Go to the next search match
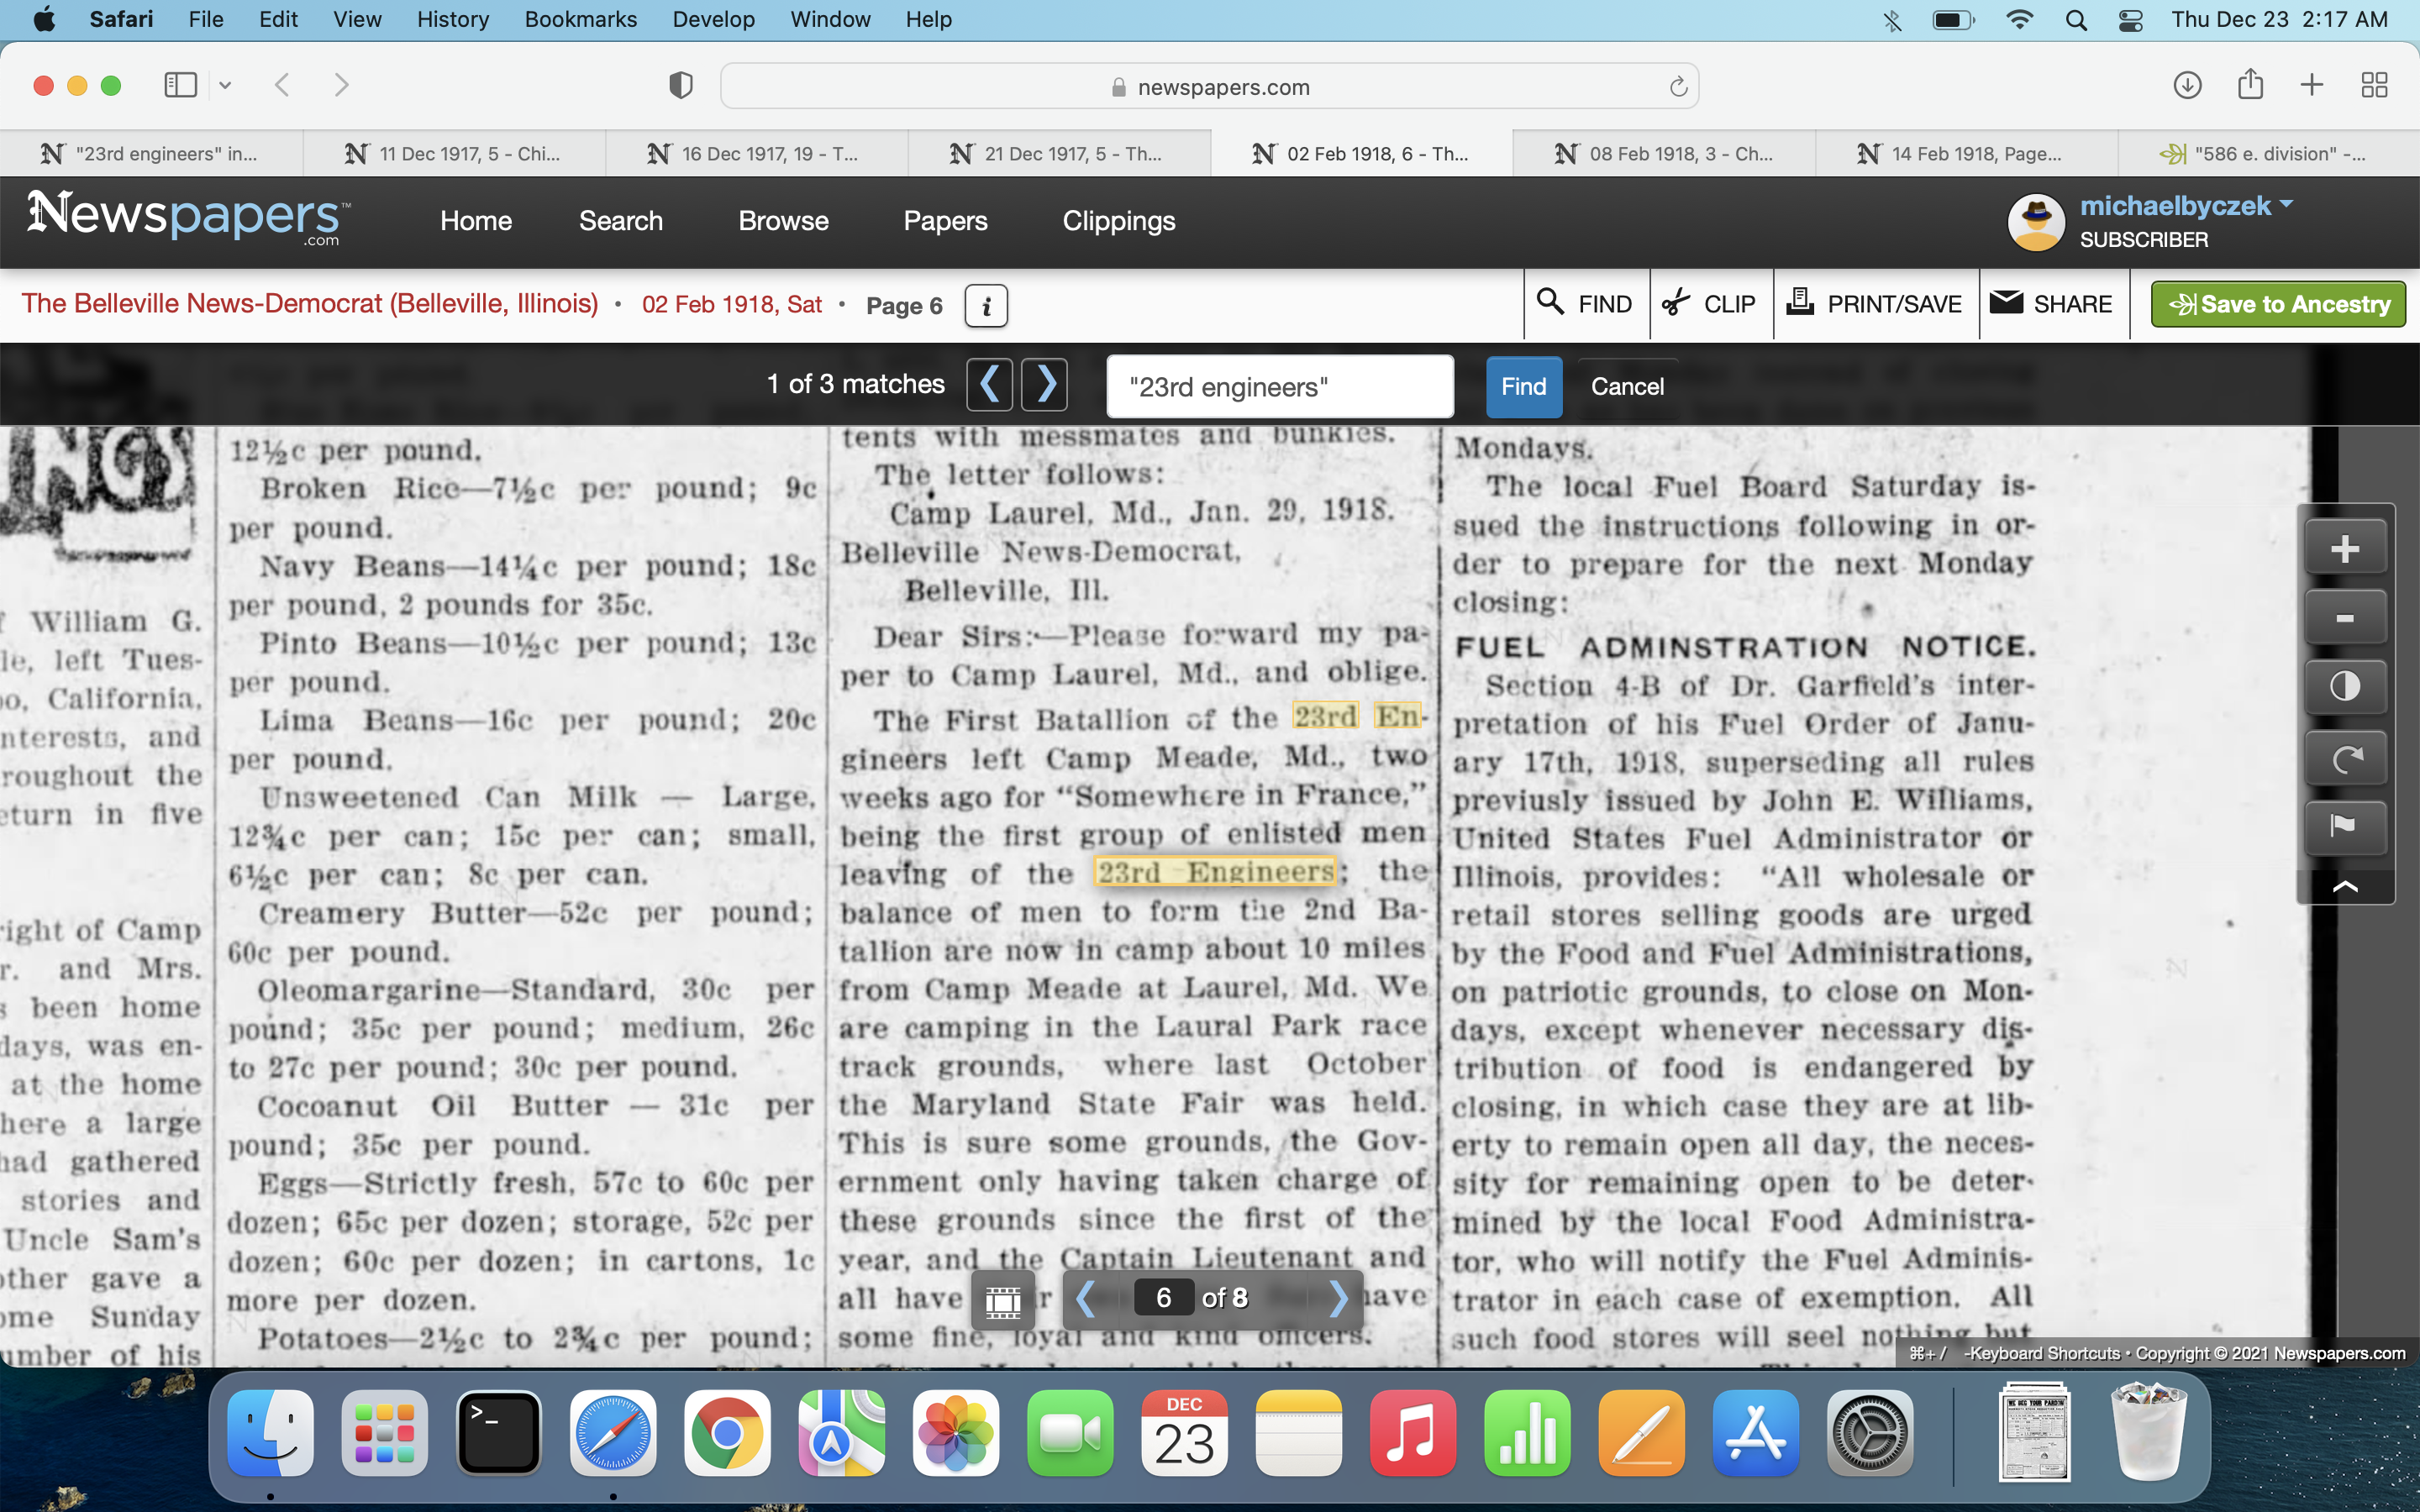Viewport: 2420px width, 1512px height. pyautogui.click(x=1045, y=384)
